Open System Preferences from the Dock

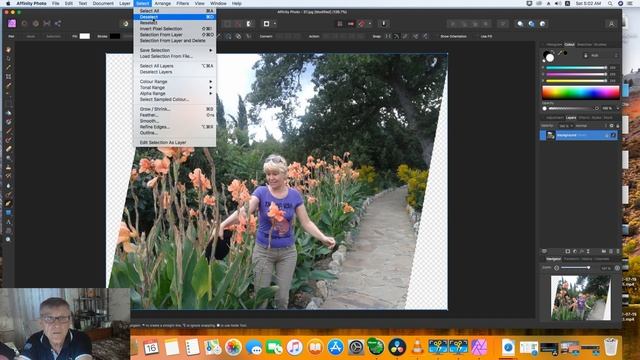pyautogui.click(x=356, y=347)
